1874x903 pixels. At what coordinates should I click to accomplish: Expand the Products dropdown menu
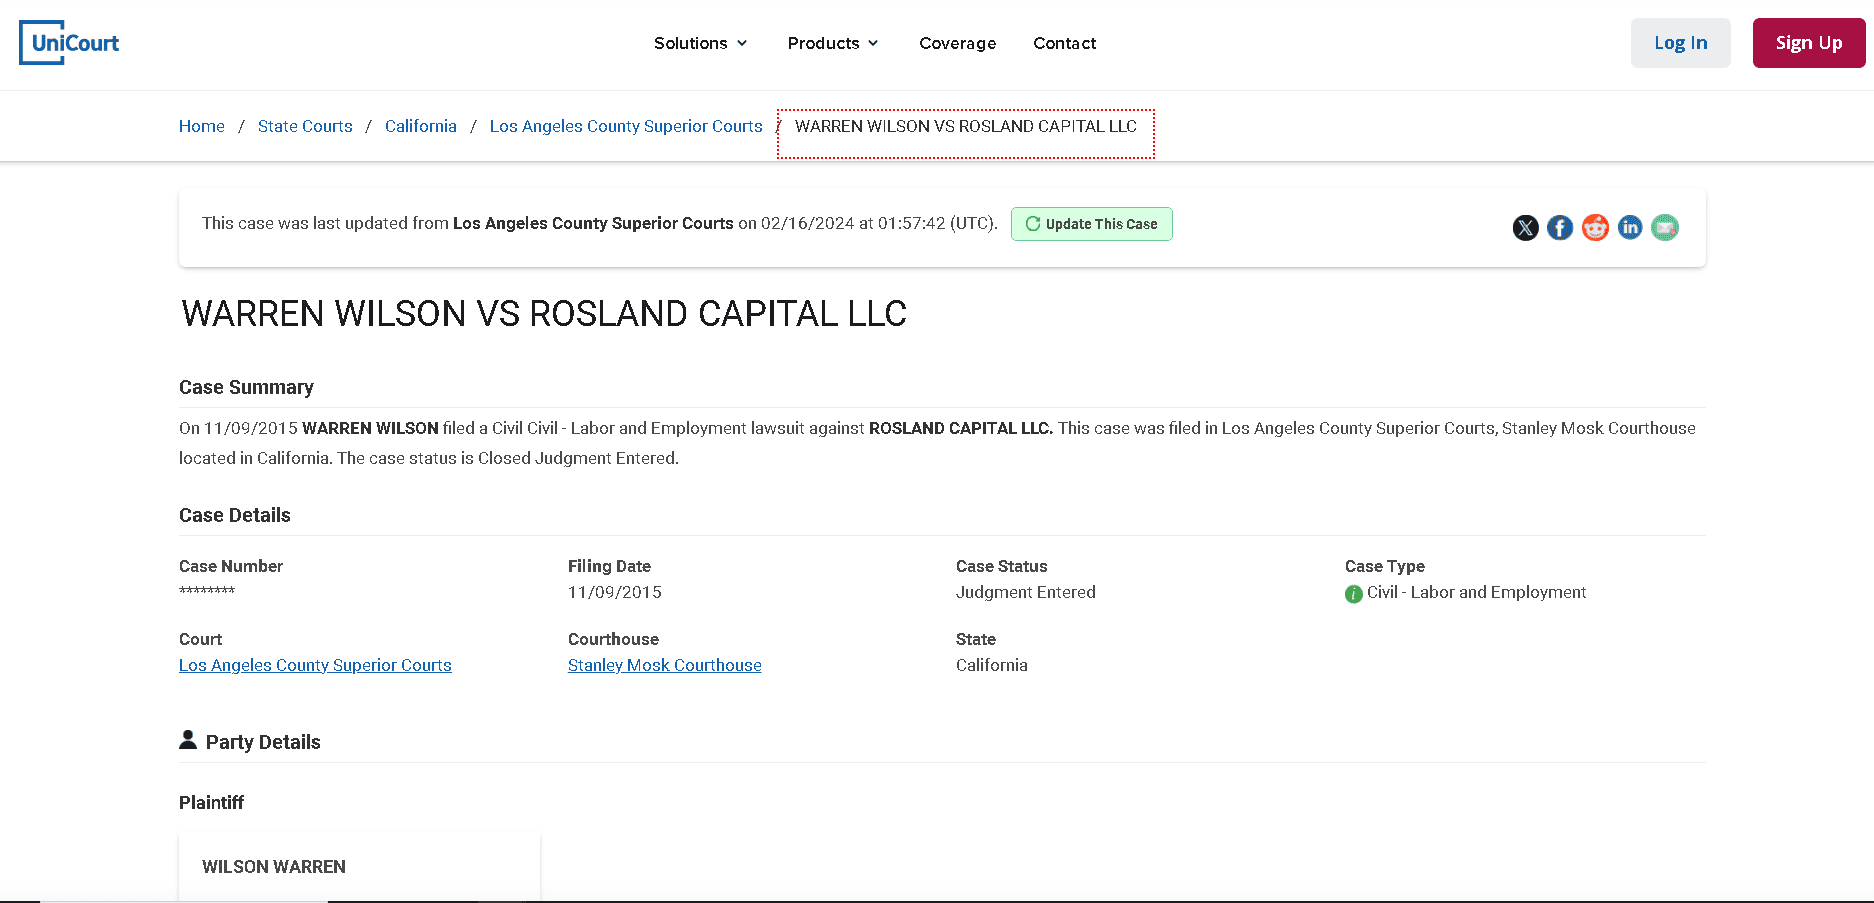coord(832,43)
